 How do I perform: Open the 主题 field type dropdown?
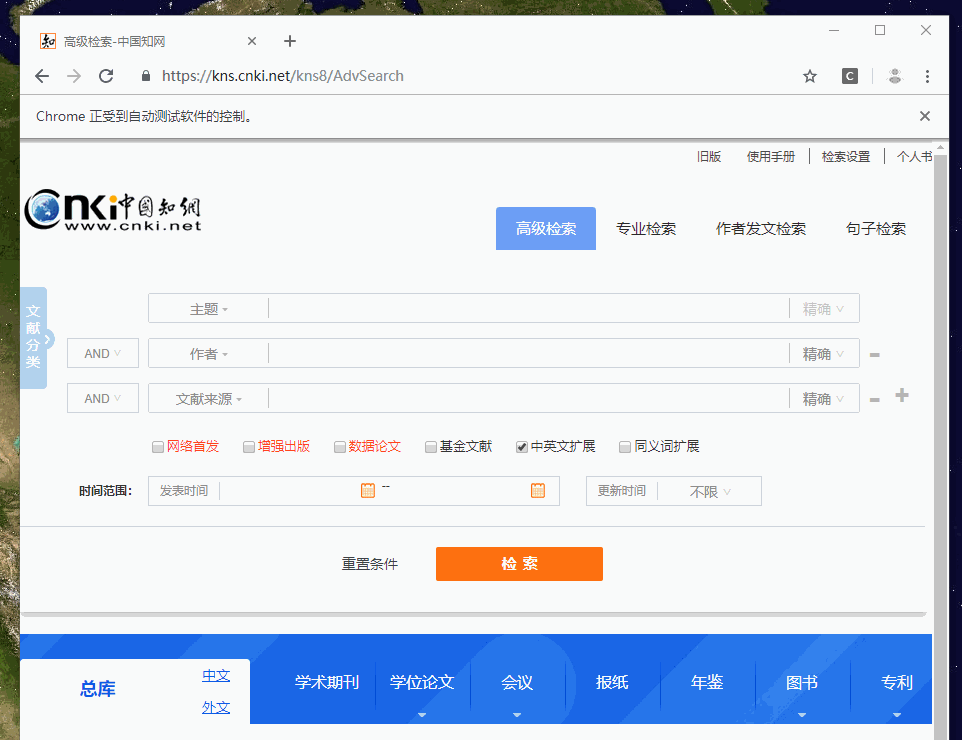click(209, 309)
